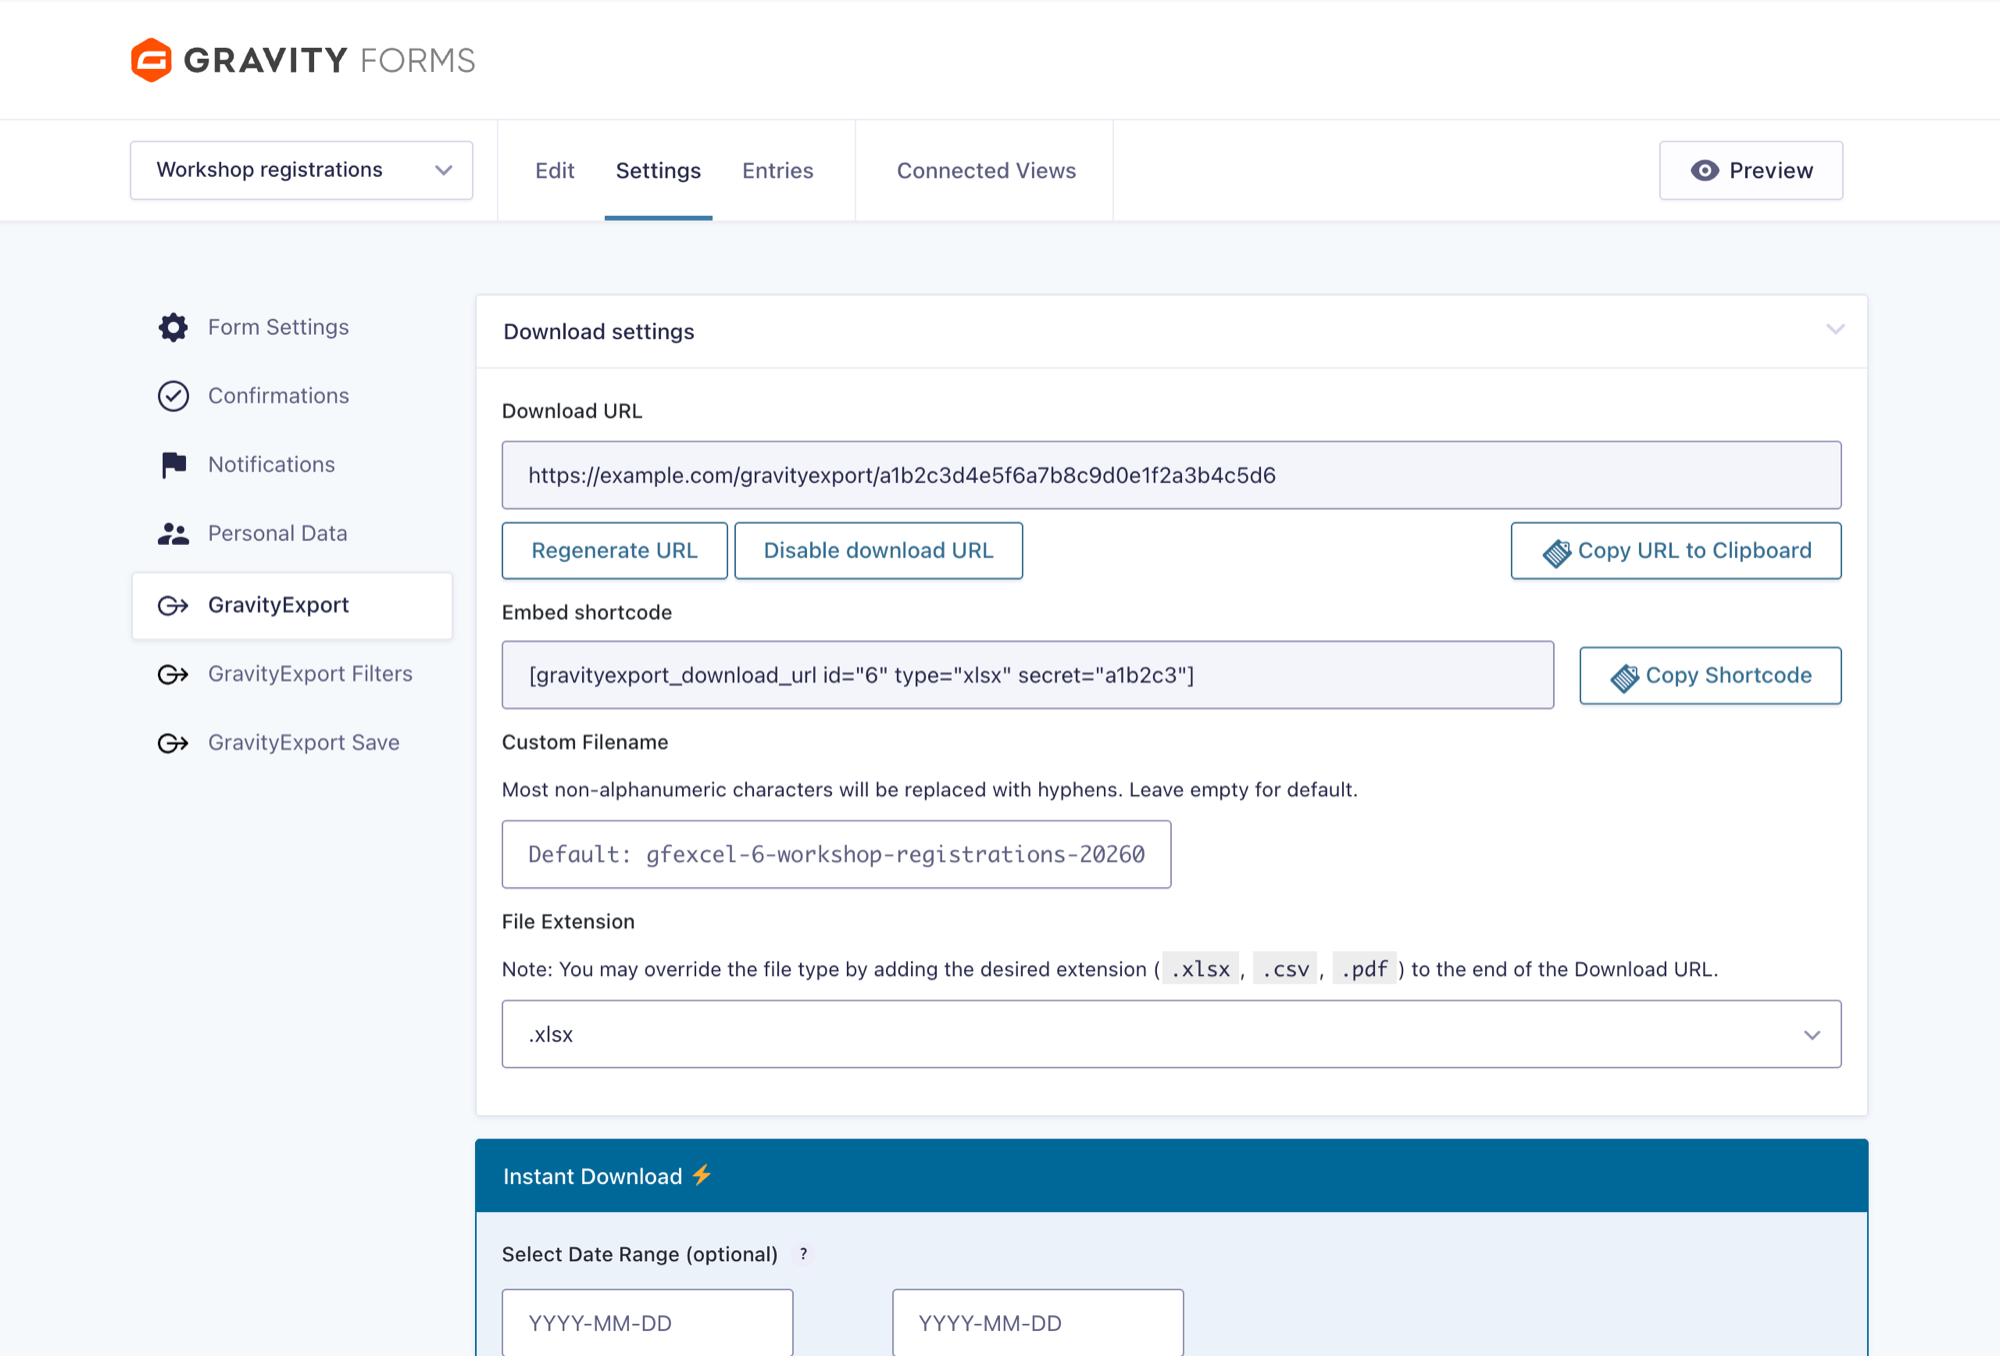Click the eye icon in Preview
The image size is (2000, 1356).
point(1705,171)
